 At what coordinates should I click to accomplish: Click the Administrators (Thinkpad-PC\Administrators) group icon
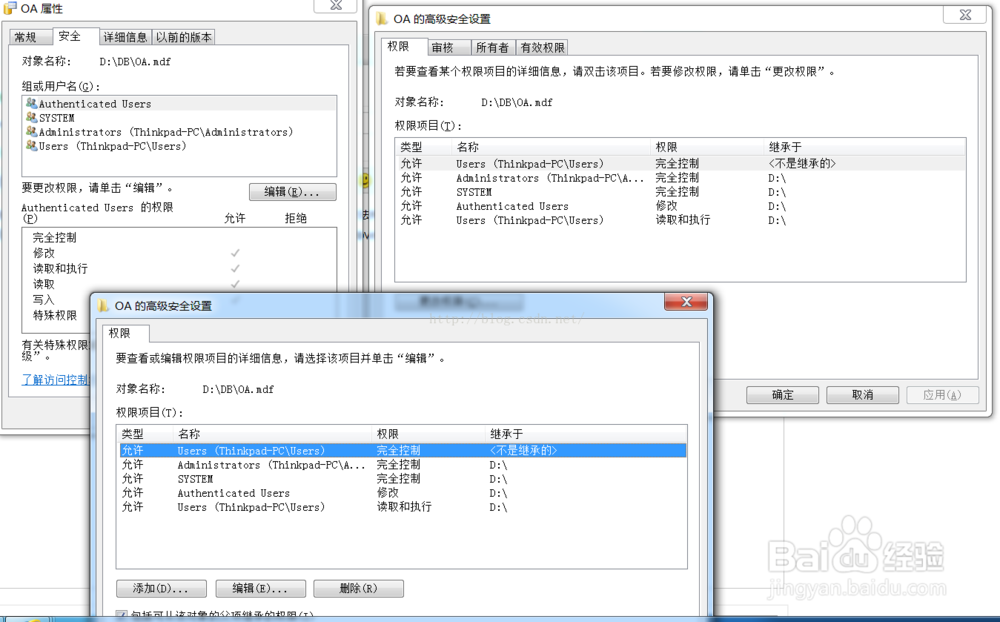(31, 130)
